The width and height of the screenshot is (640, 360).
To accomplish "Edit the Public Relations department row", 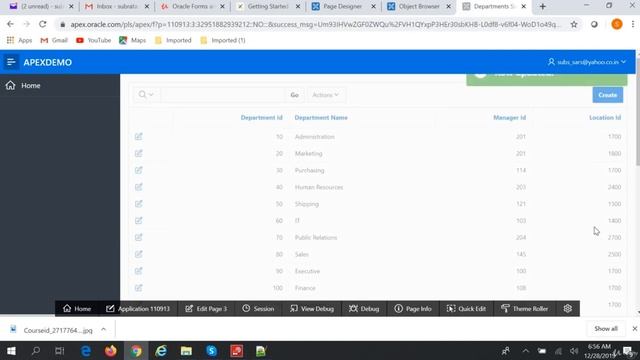I will pyautogui.click(x=139, y=237).
